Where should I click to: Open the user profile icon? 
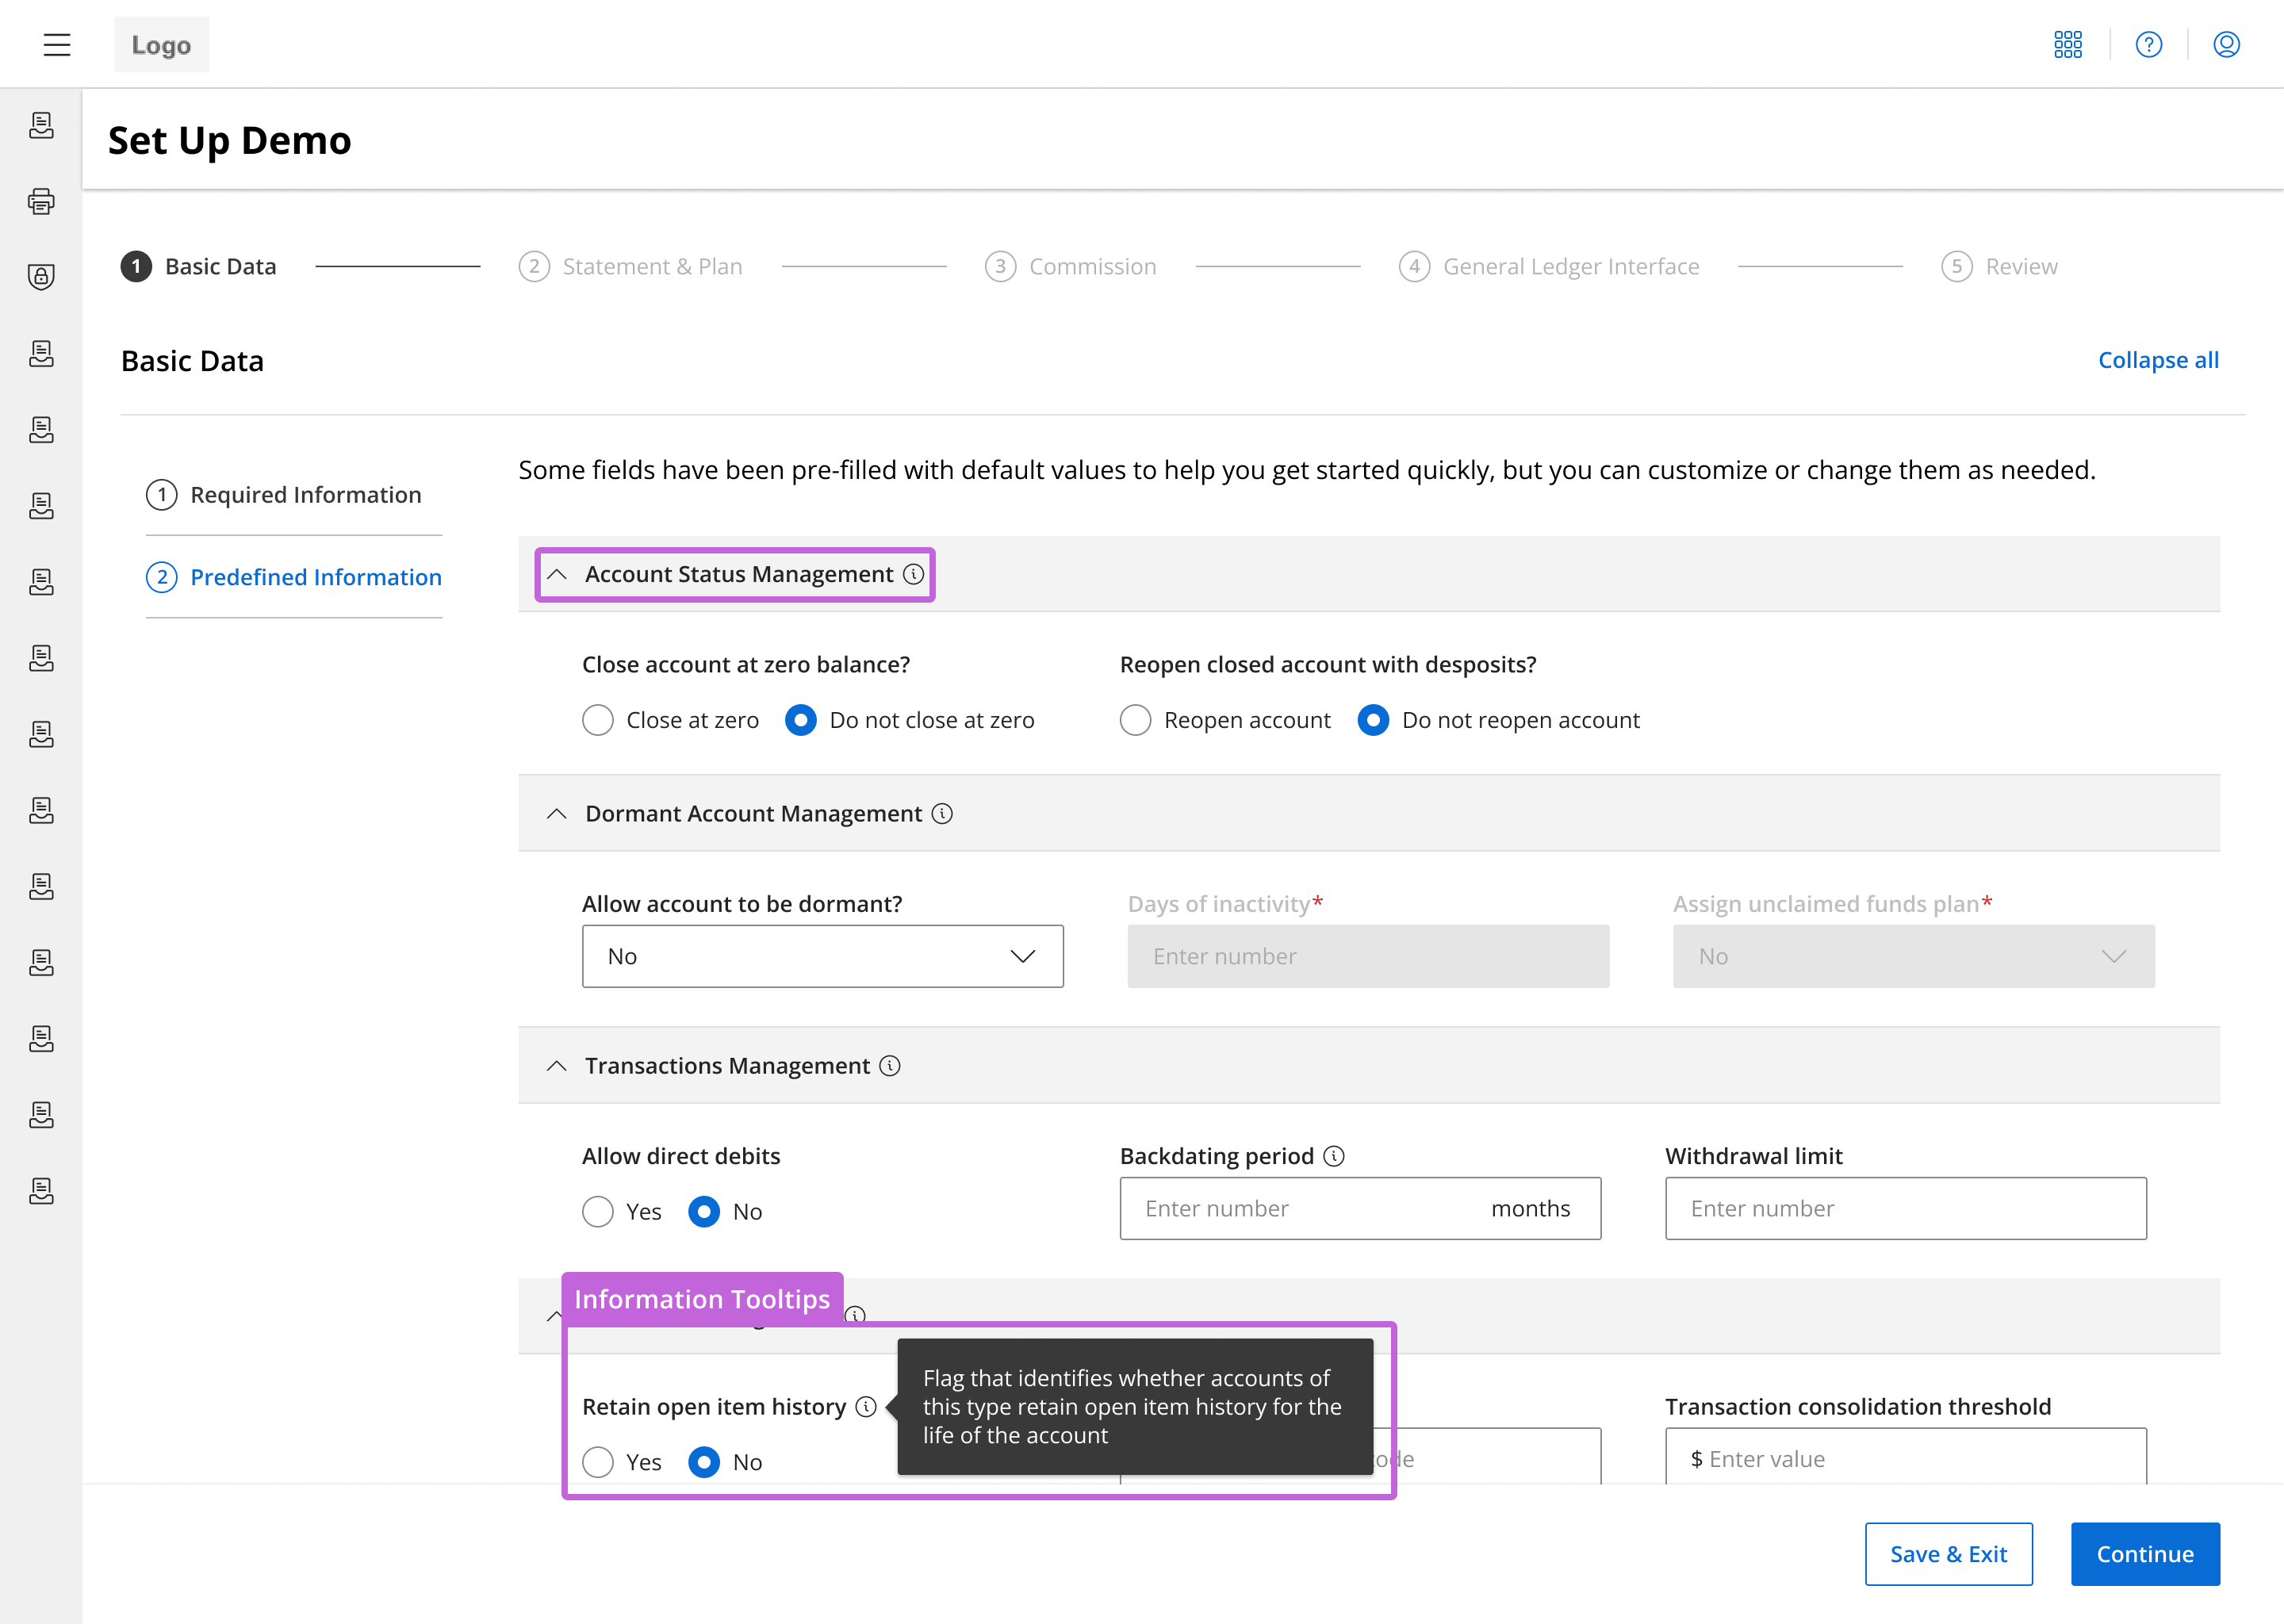pos(2226,44)
